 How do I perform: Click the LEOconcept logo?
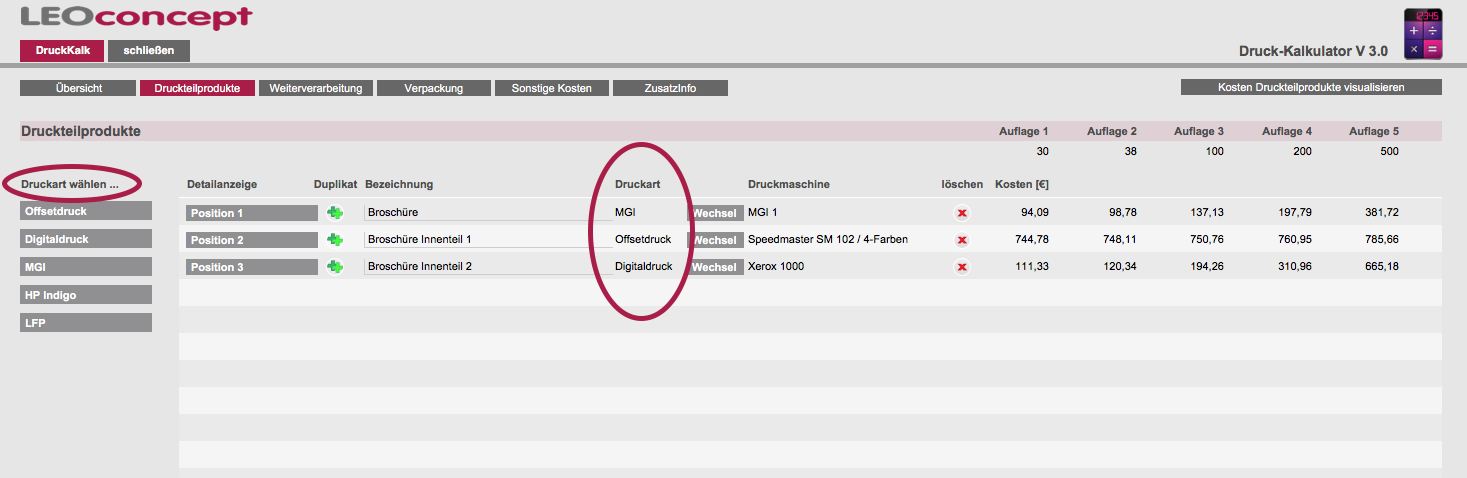point(136,18)
